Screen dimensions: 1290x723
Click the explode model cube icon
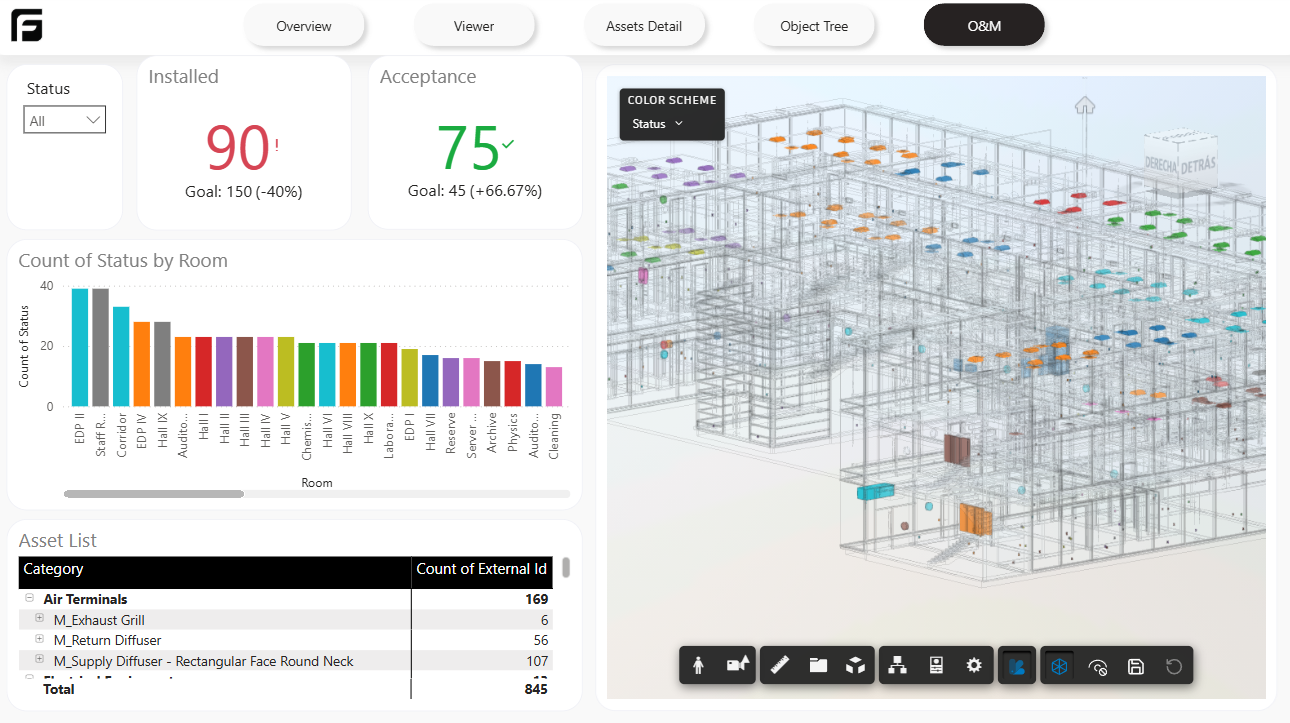858,665
